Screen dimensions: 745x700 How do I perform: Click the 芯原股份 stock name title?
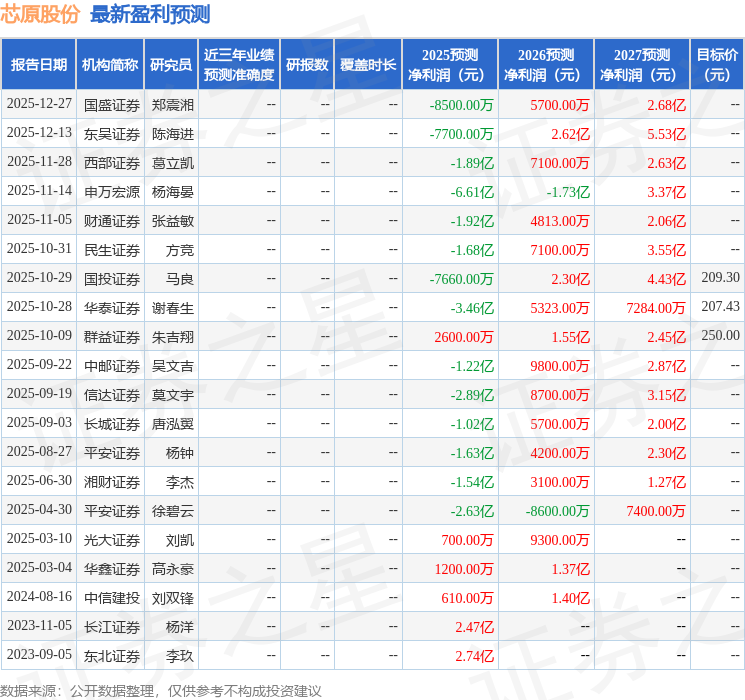[40, 14]
